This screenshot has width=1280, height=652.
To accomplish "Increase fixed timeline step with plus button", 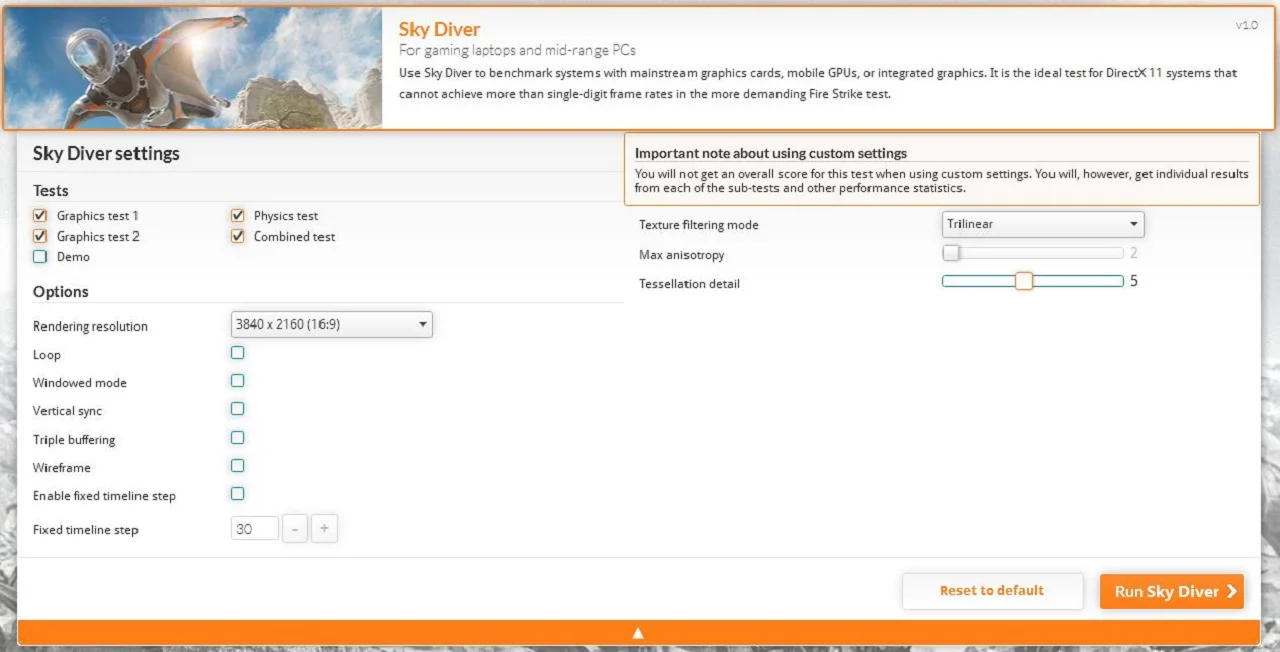I will tap(324, 529).
